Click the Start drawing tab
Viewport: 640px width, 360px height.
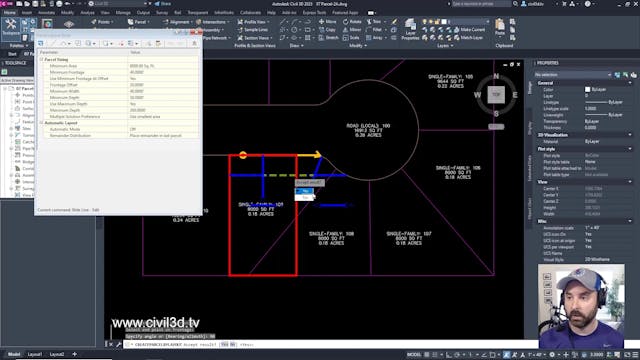point(12,54)
